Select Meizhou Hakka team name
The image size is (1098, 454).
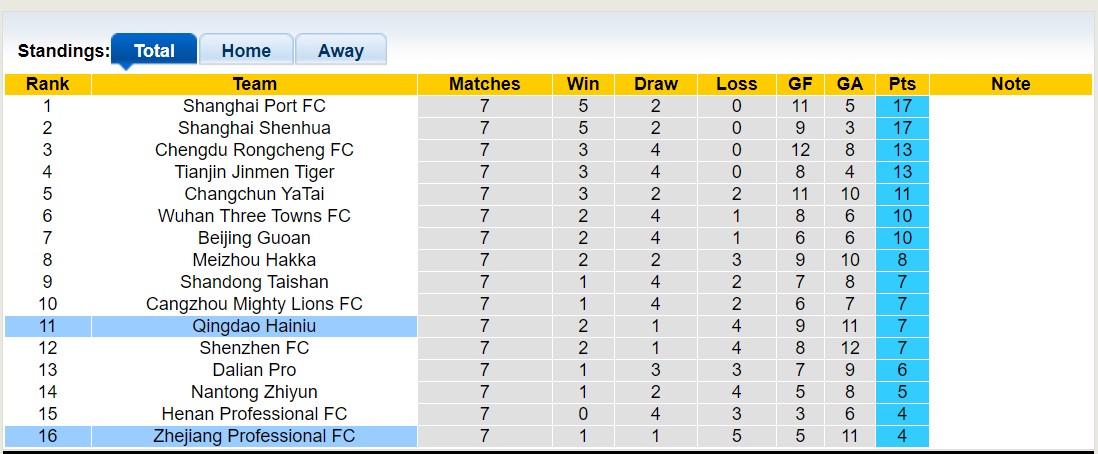pyautogui.click(x=254, y=260)
